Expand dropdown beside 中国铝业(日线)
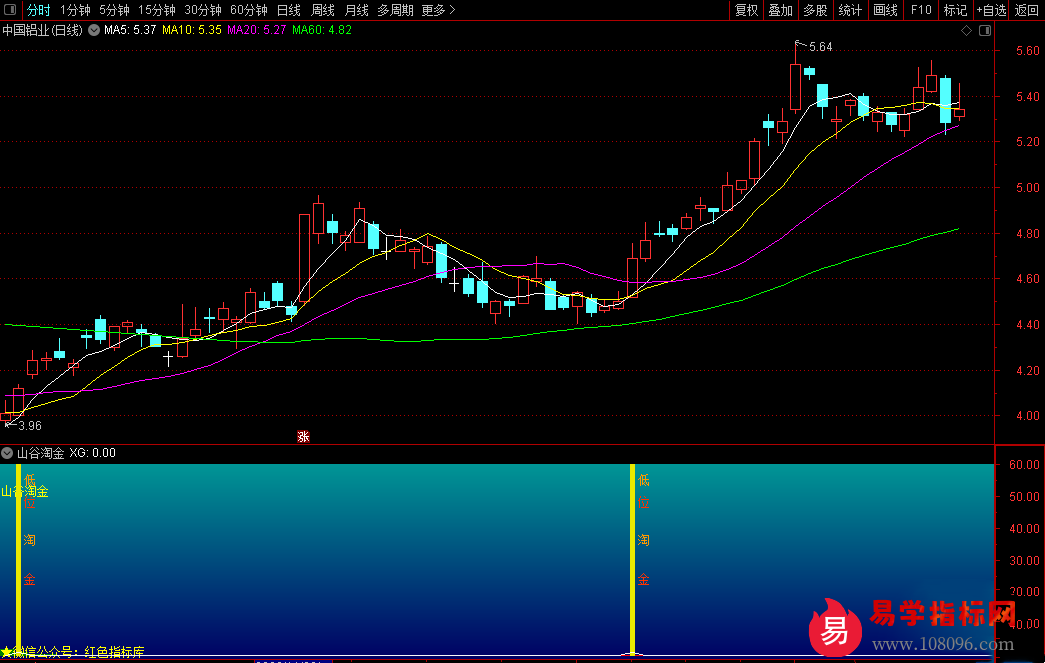The width and height of the screenshot is (1045, 663). pos(94,30)
